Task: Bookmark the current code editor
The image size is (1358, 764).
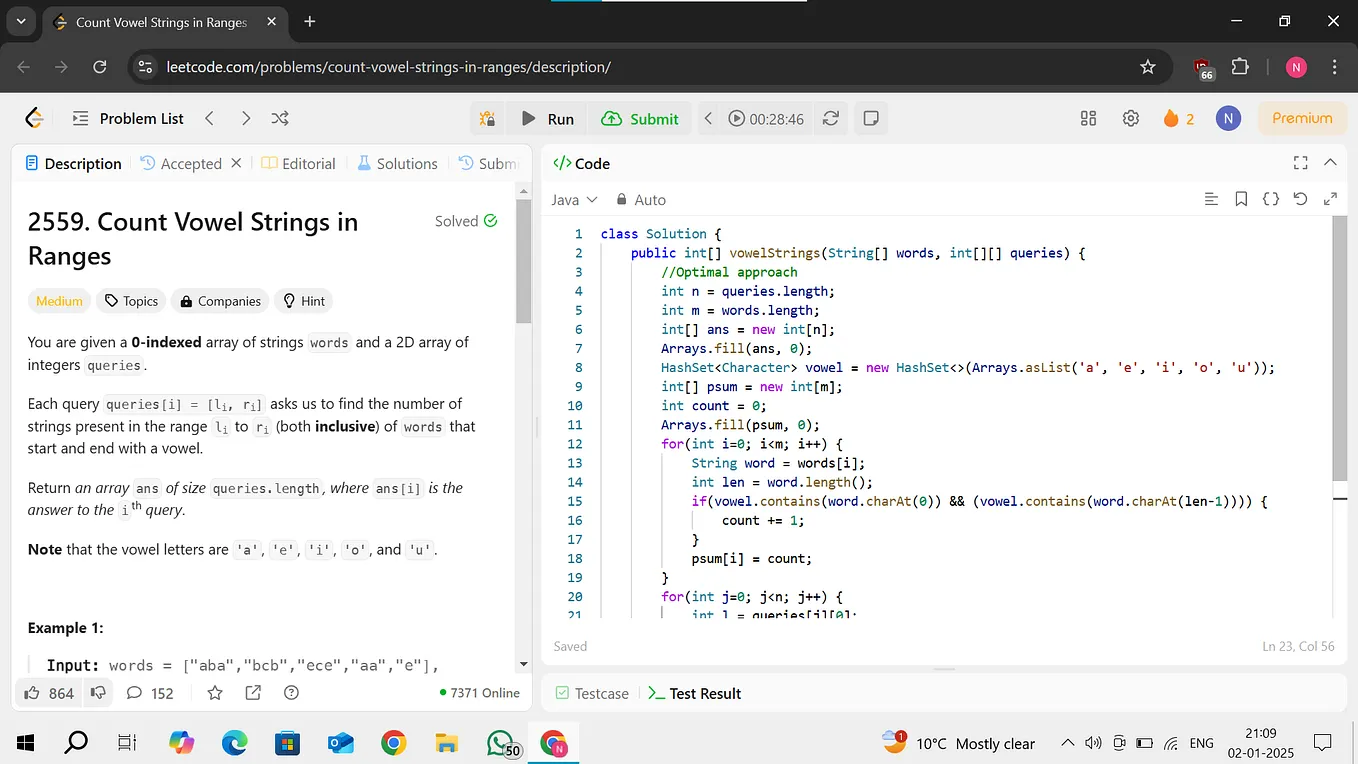Action: 1241,198
